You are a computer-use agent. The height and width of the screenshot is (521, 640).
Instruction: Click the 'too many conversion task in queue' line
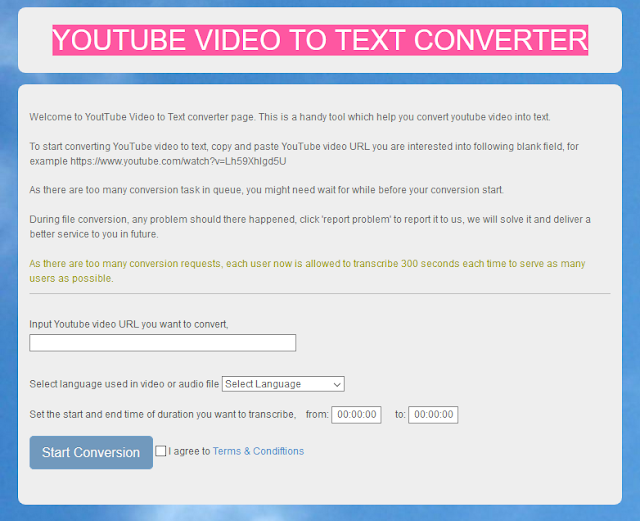[x=267, y=190]
